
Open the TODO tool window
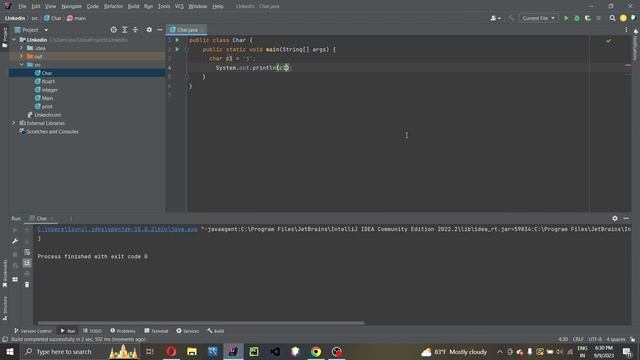[92, 331]
